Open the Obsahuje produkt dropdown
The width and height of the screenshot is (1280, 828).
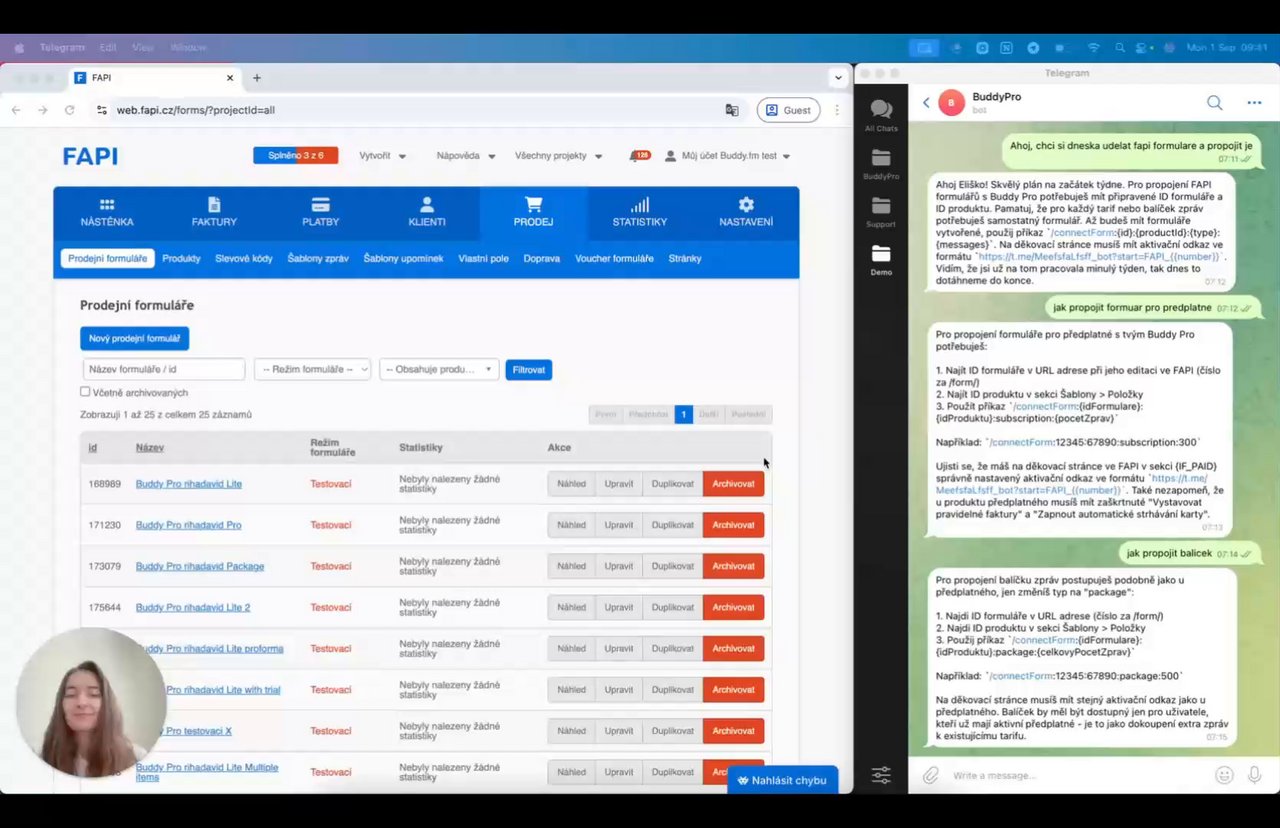[439, 369]
